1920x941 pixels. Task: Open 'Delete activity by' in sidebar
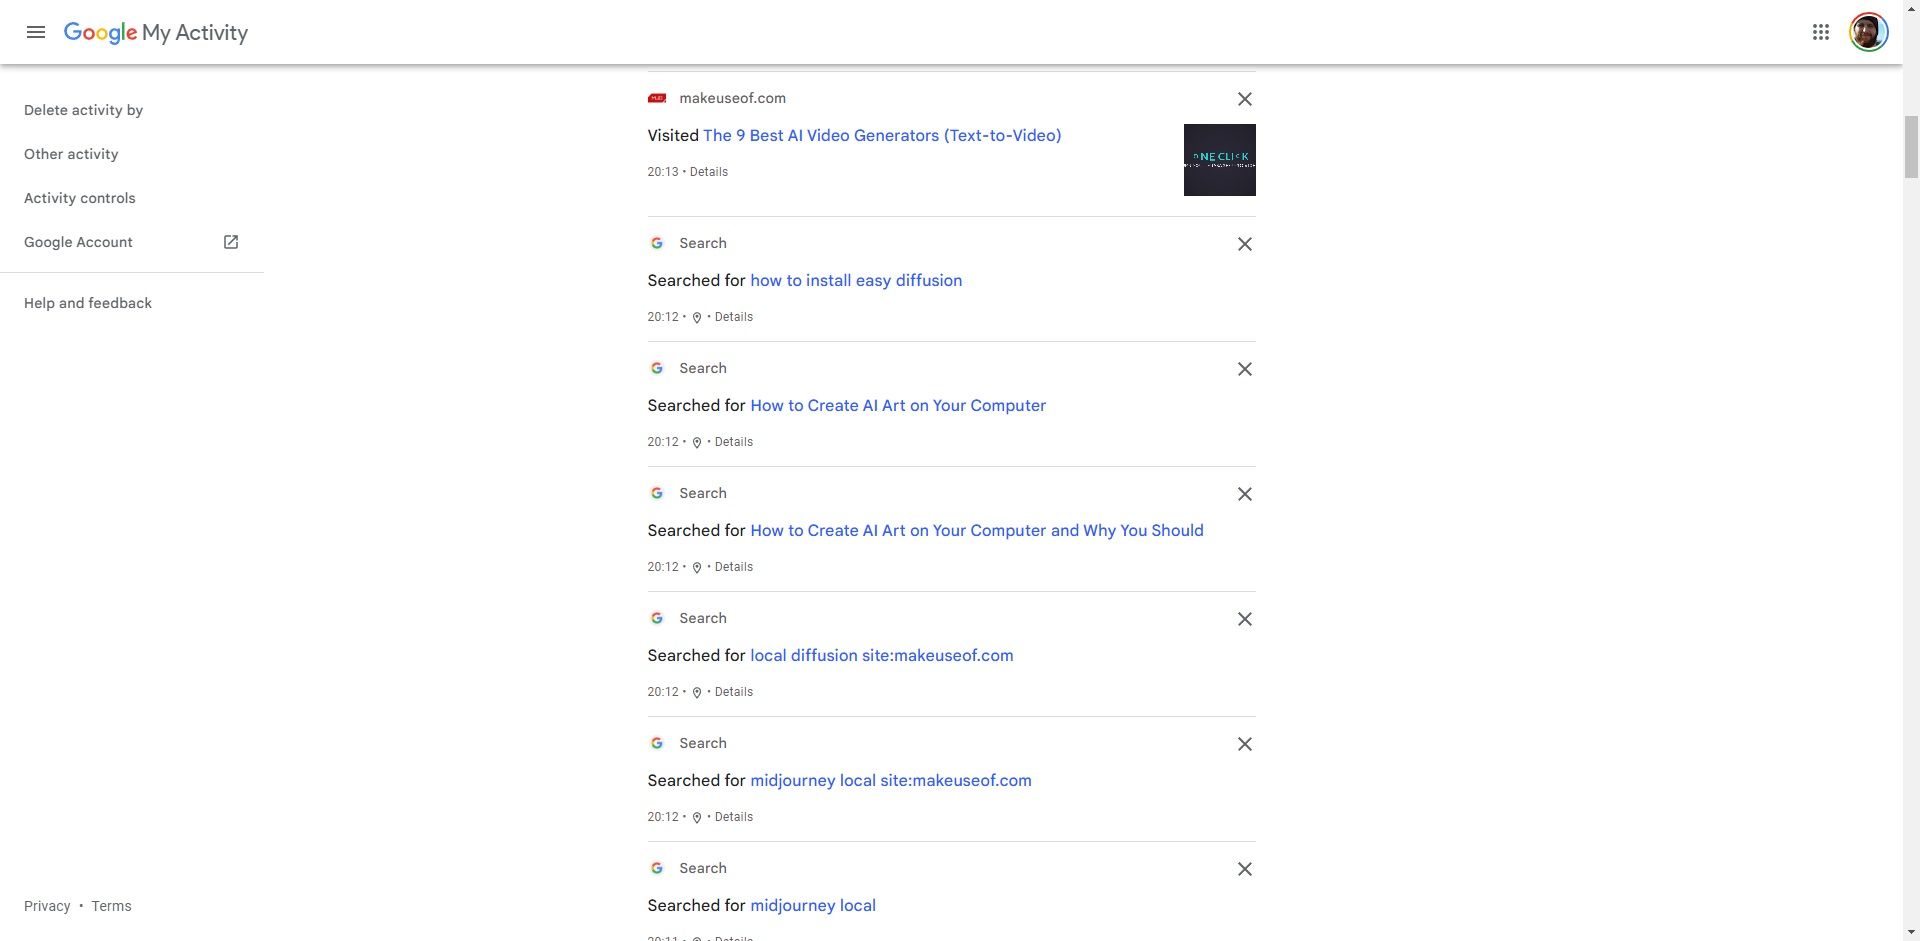pos(84,110)
